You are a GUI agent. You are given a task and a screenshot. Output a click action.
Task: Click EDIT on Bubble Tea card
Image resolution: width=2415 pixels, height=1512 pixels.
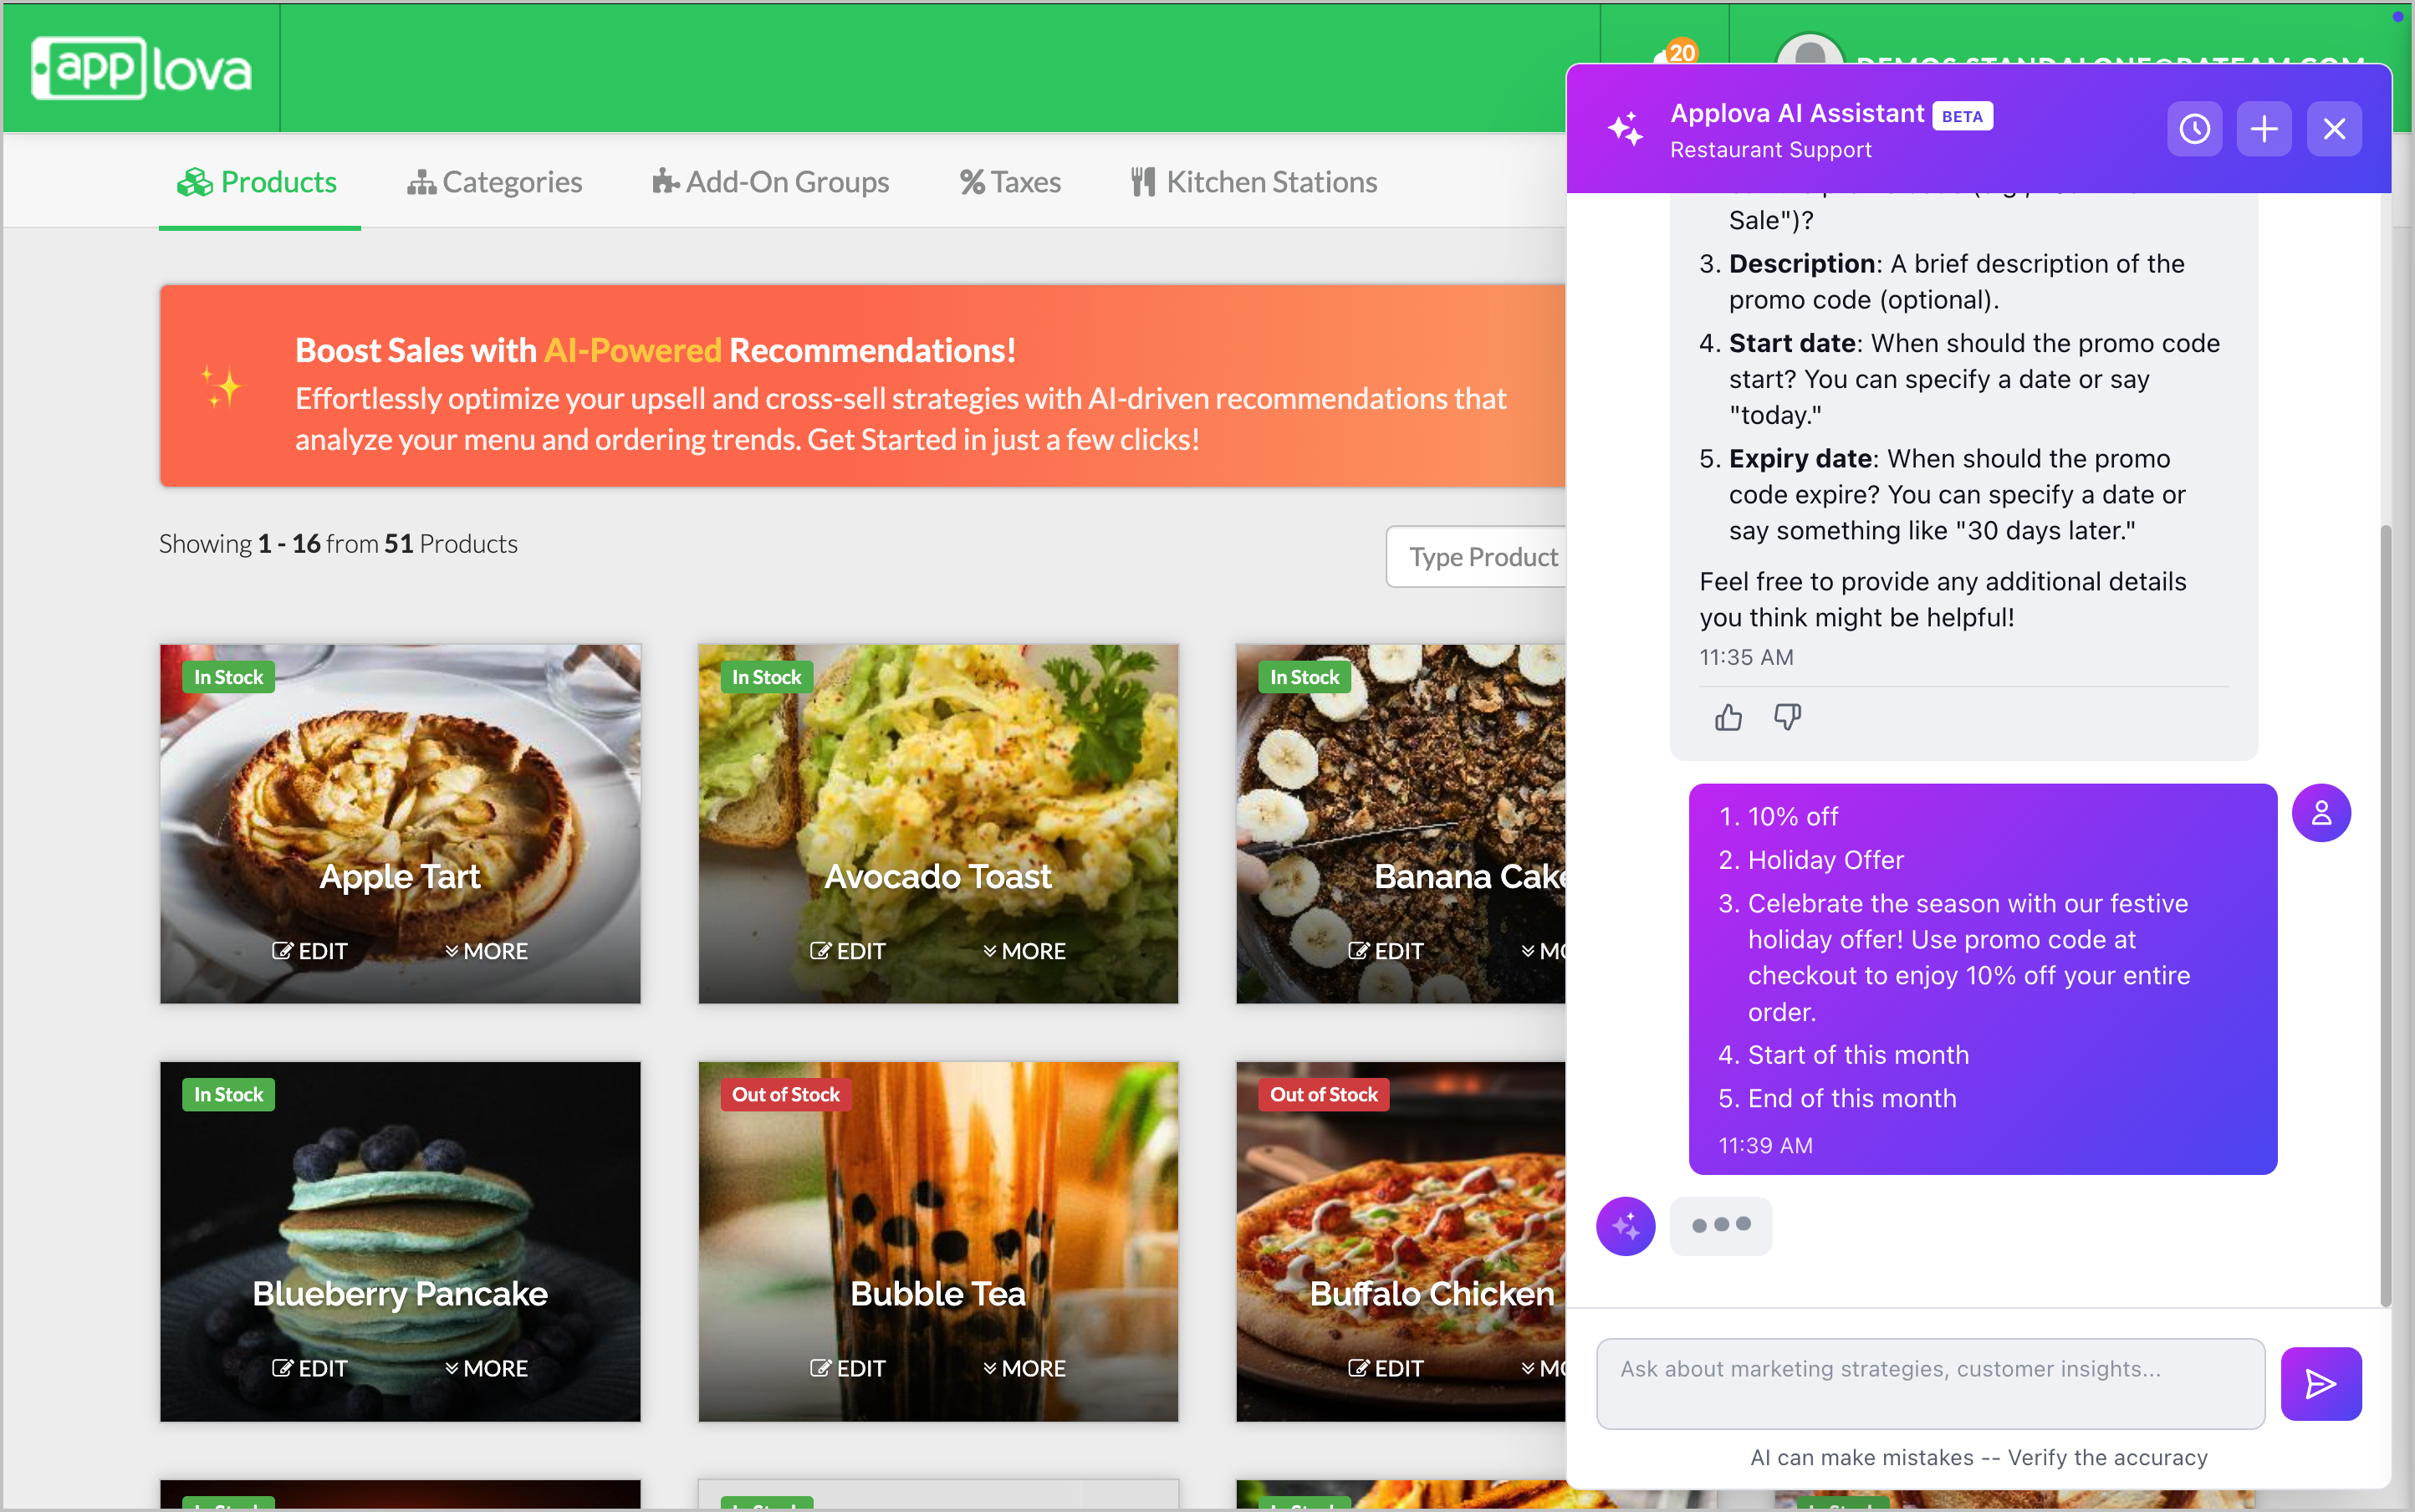pyautogui.click(x=848, y=1368)
